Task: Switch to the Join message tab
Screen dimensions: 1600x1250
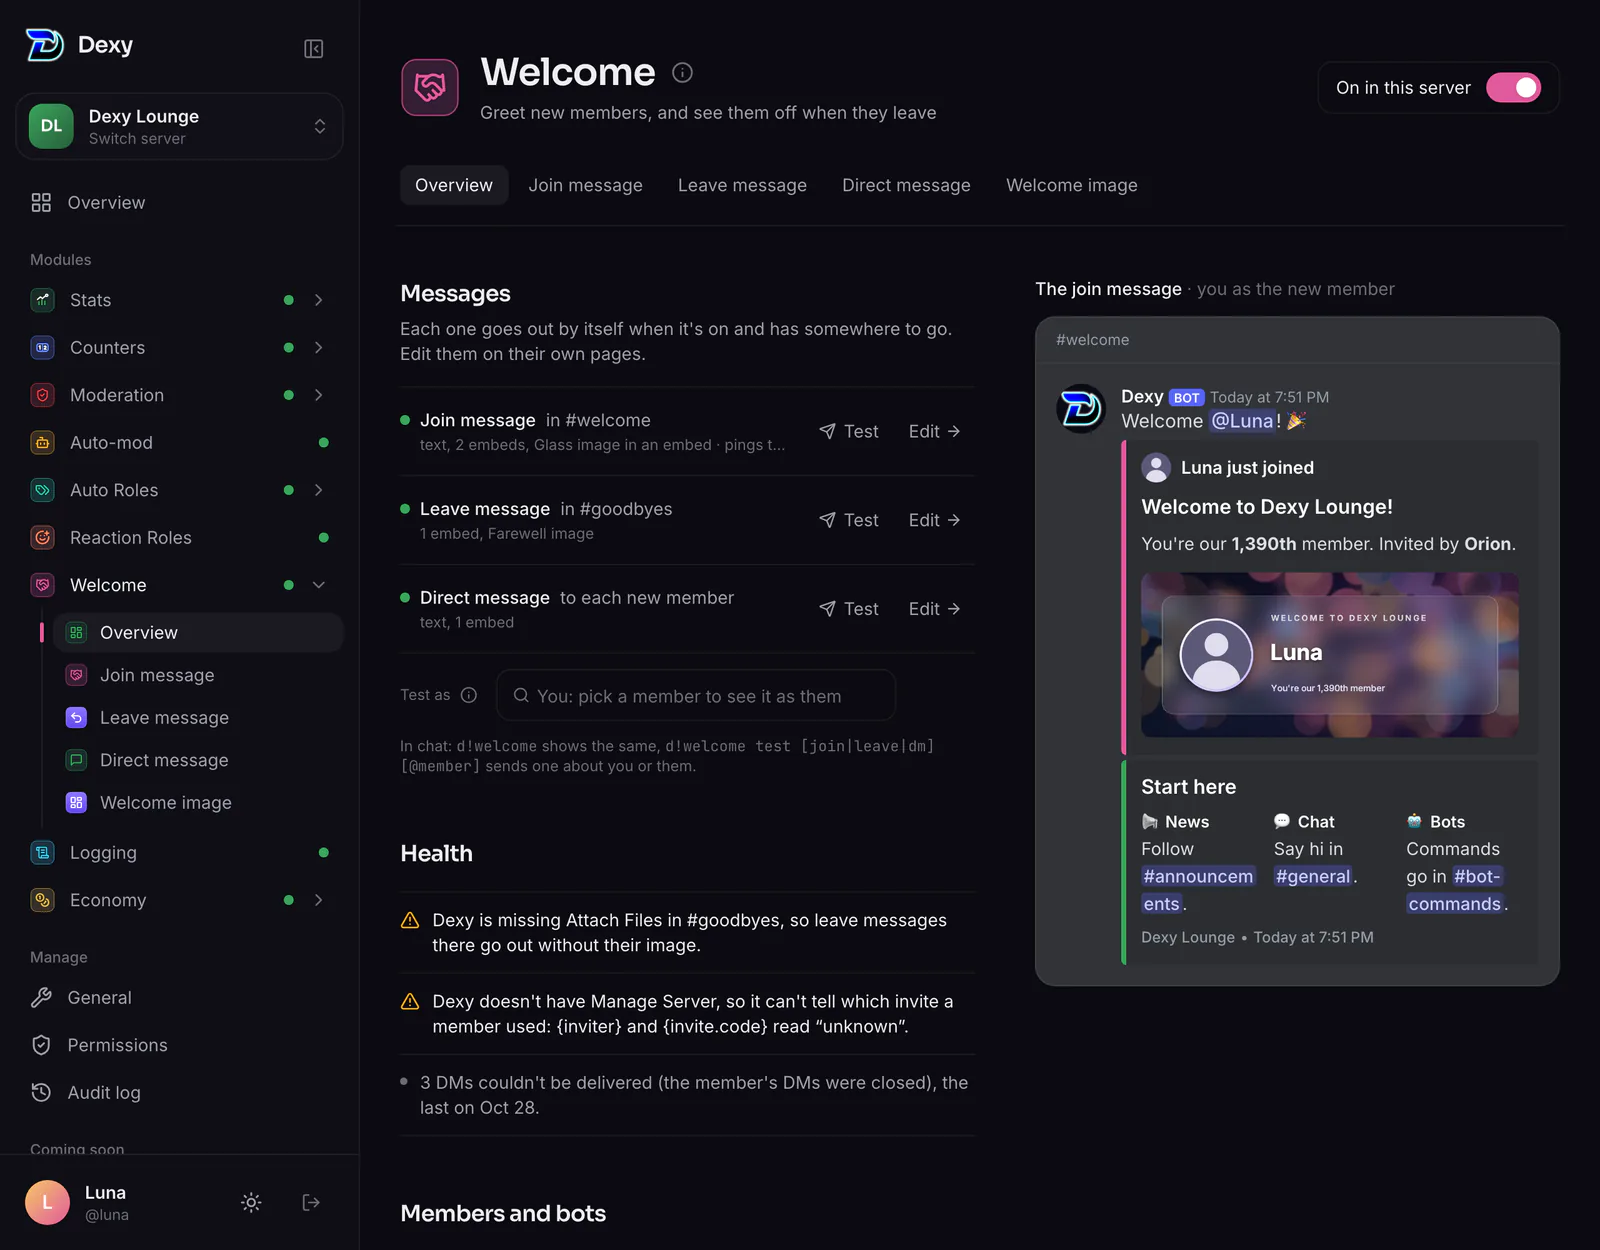Action: pos(585,185)
